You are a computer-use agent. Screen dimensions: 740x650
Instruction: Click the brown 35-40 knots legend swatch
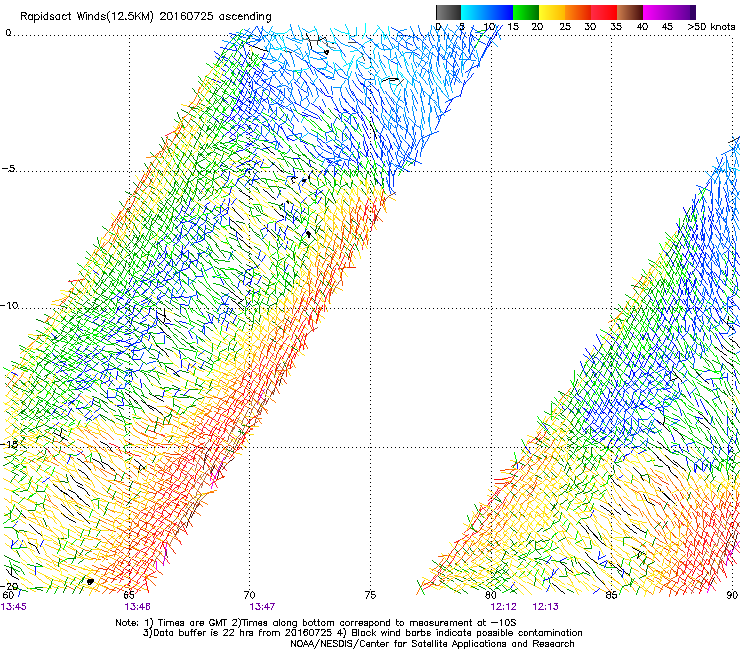point(630,12)
